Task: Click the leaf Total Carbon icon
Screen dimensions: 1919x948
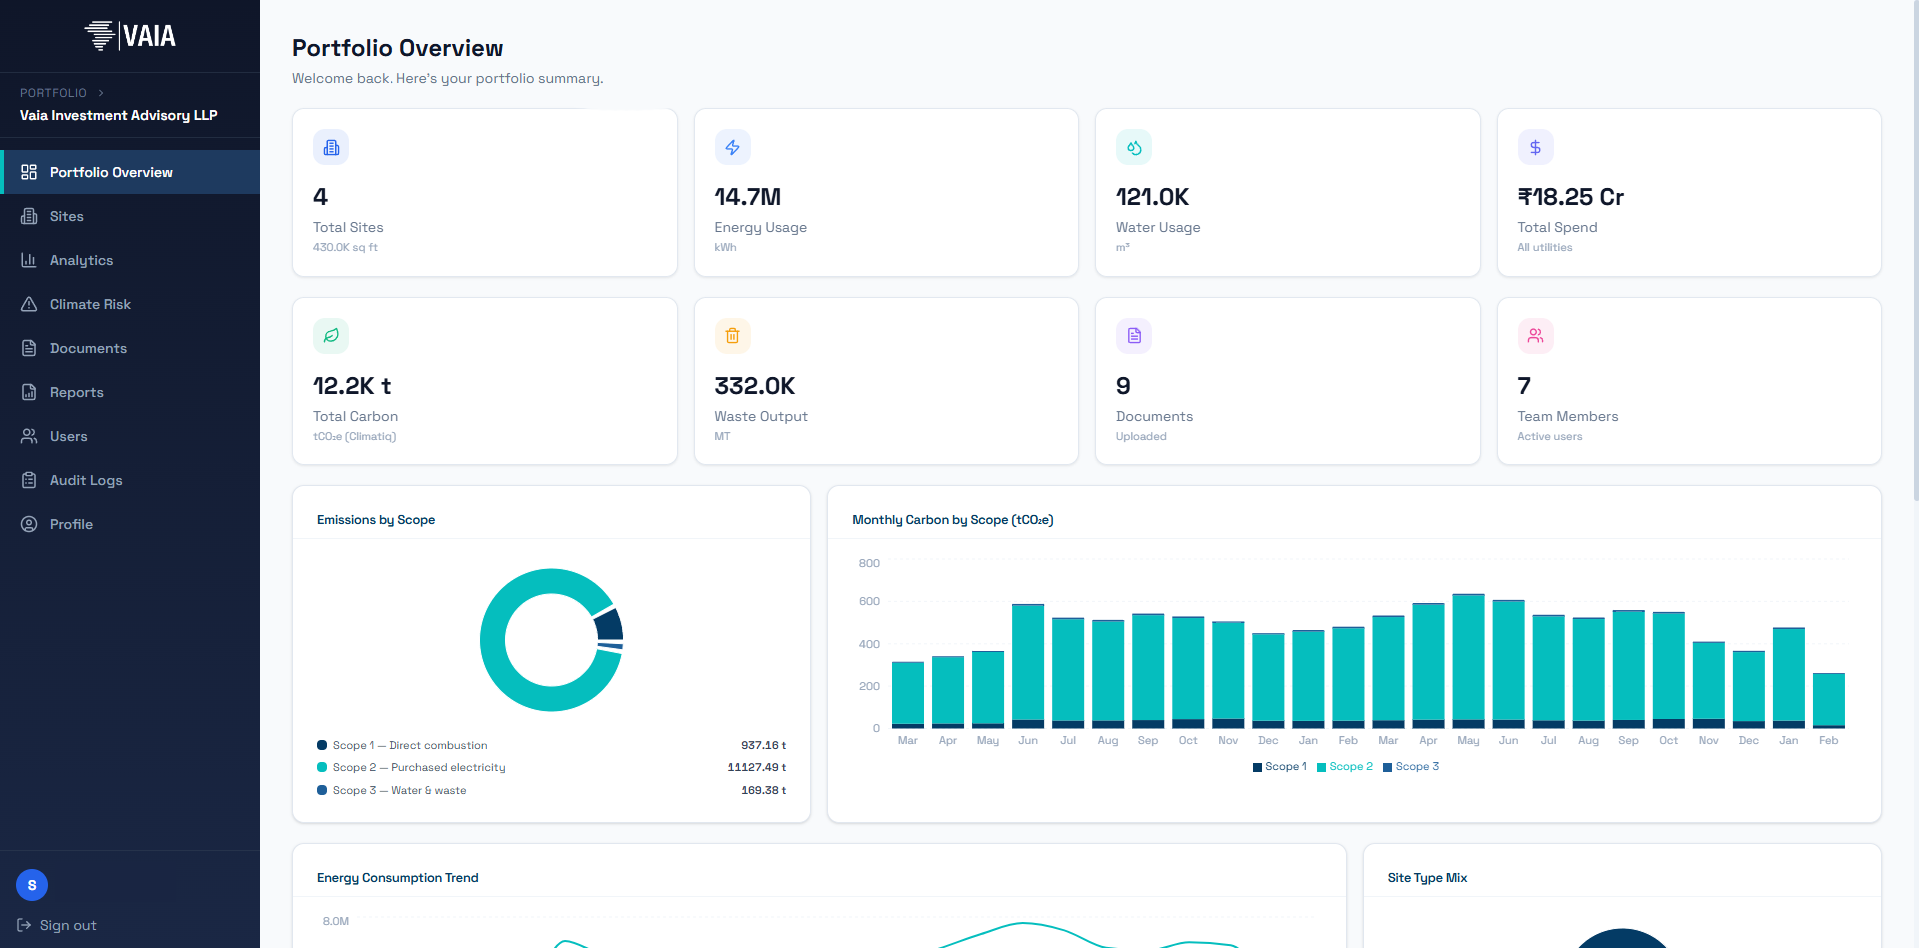Action: (331, 336)
